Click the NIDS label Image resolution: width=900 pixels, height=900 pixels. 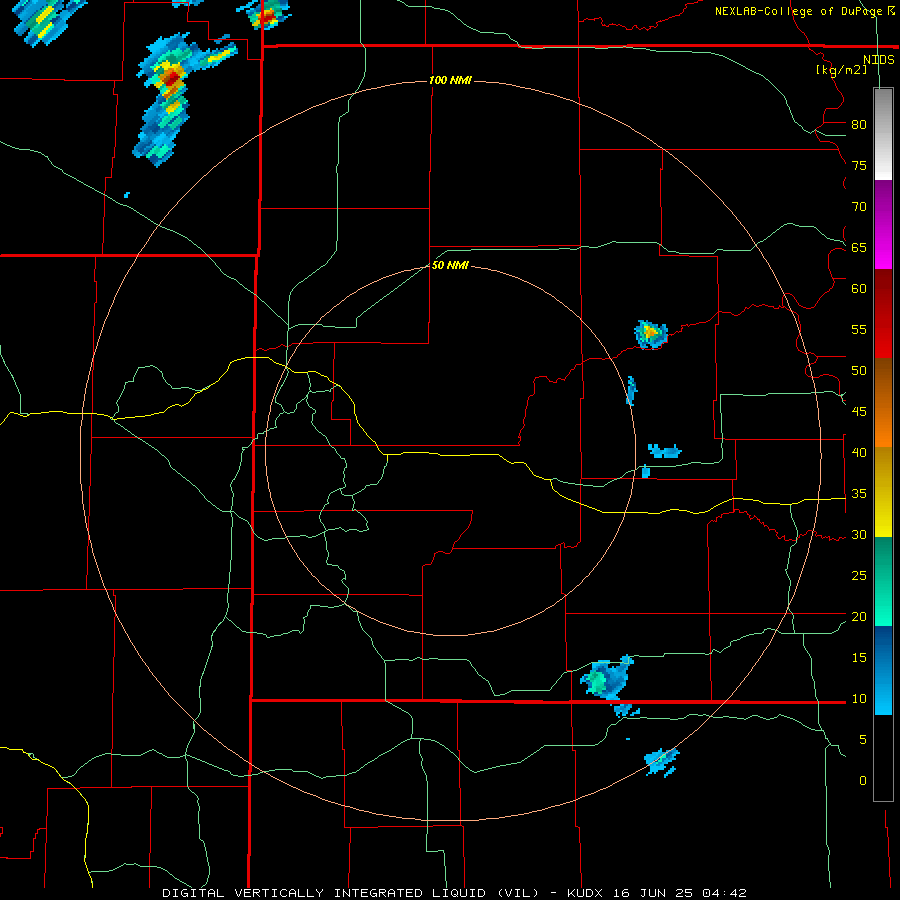pyautogui.click(x=879, y=60)
